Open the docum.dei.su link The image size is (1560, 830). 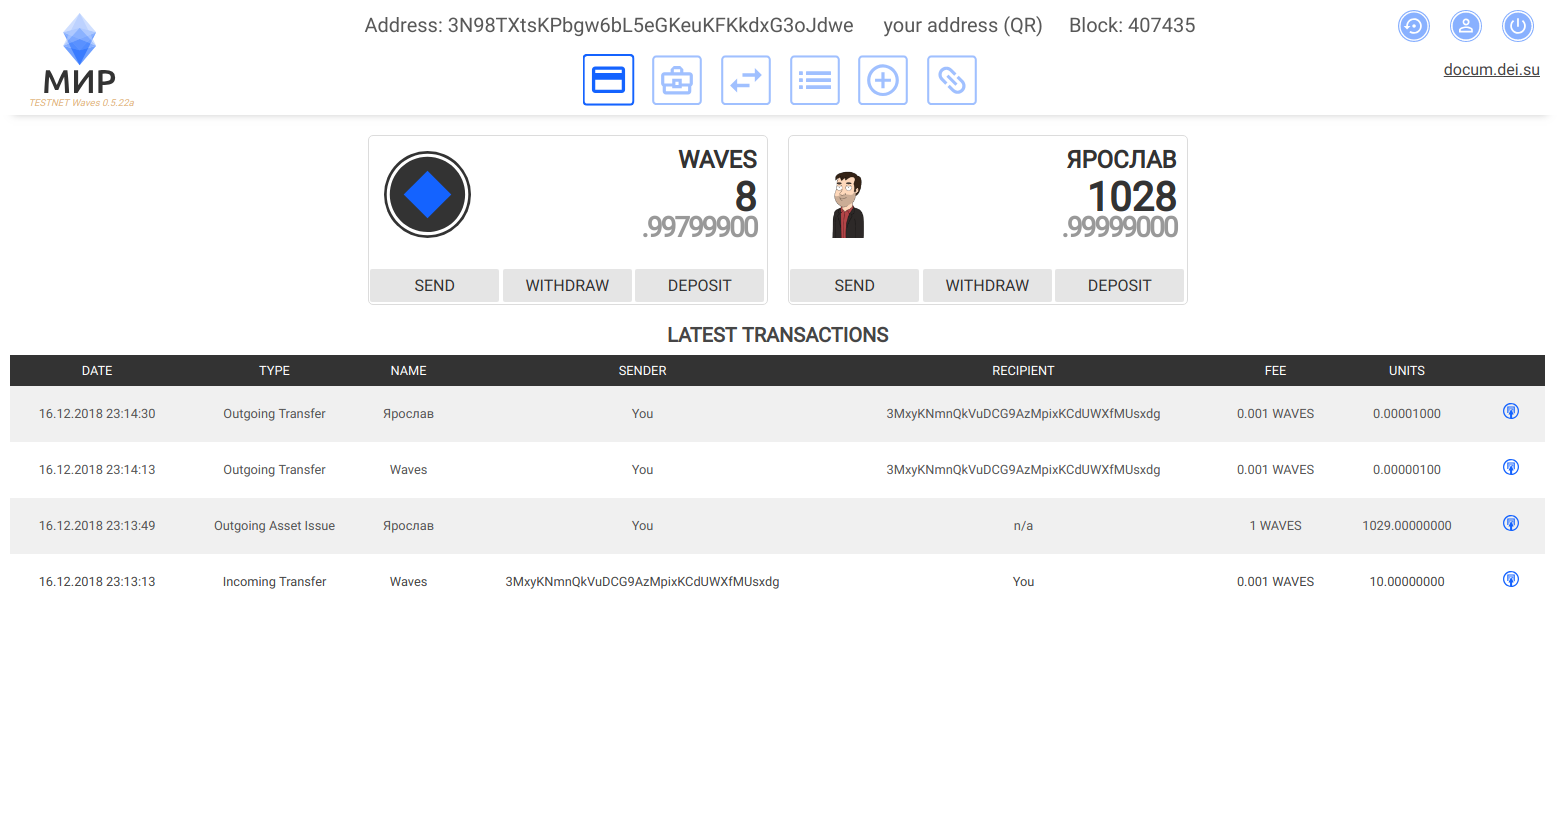tap(1491, 70)
